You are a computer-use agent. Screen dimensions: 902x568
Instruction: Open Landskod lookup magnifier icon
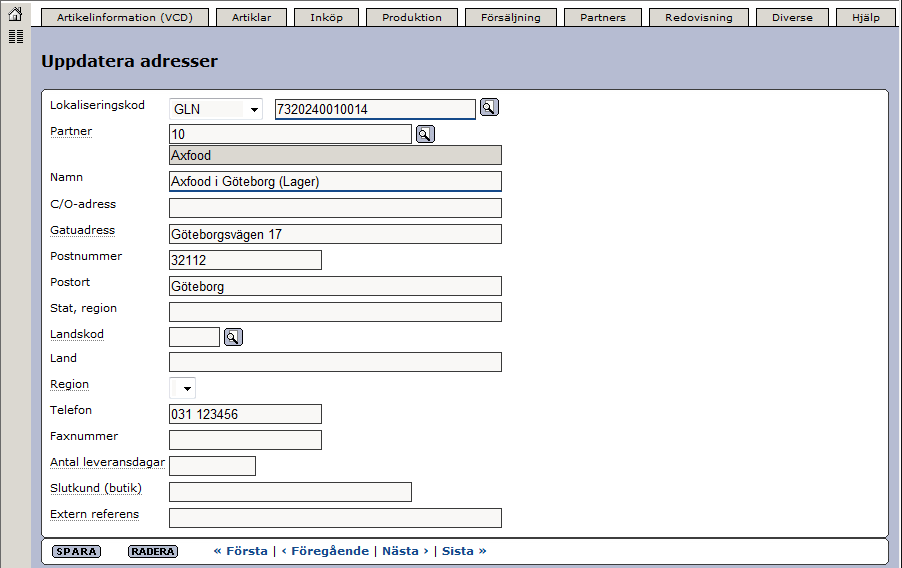pyautogui.click(x=233, y=337)
